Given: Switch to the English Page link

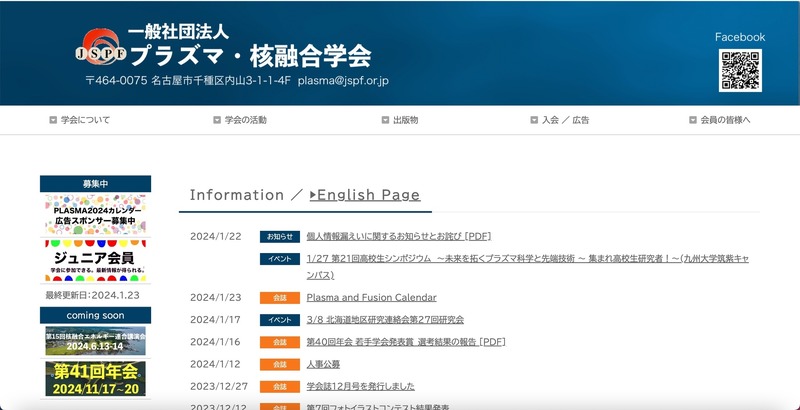Looking at the screenshot, I should pyautogui.click(x=365, y=195).
